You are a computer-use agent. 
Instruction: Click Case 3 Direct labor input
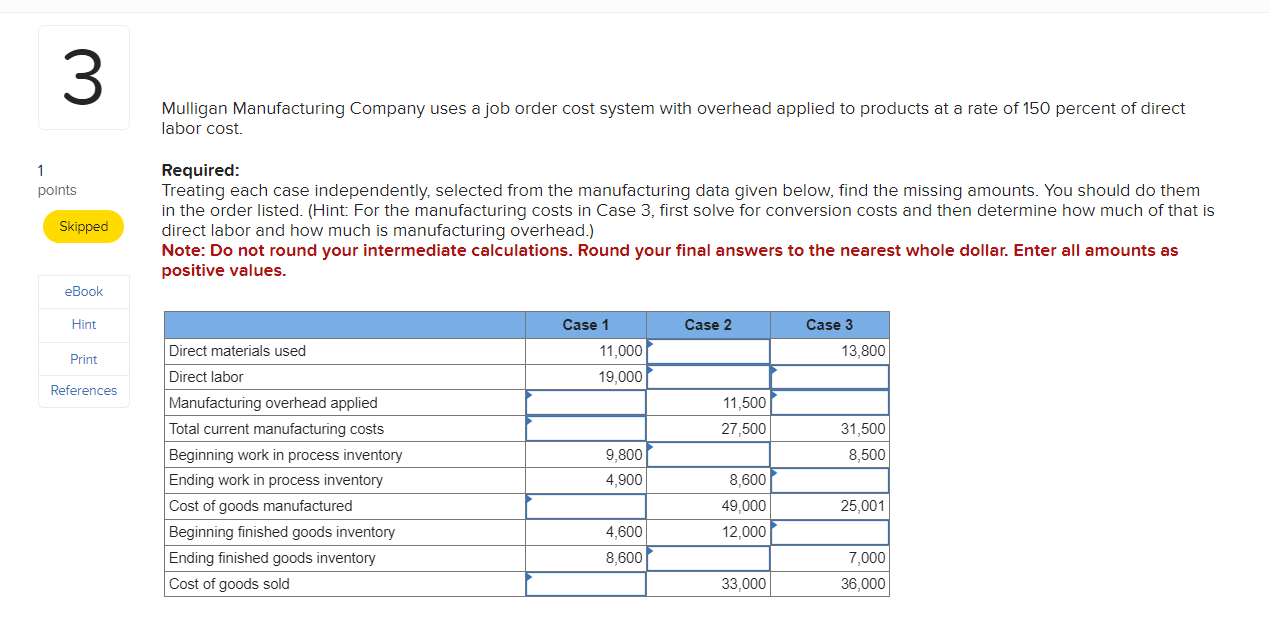click(830, 377)
